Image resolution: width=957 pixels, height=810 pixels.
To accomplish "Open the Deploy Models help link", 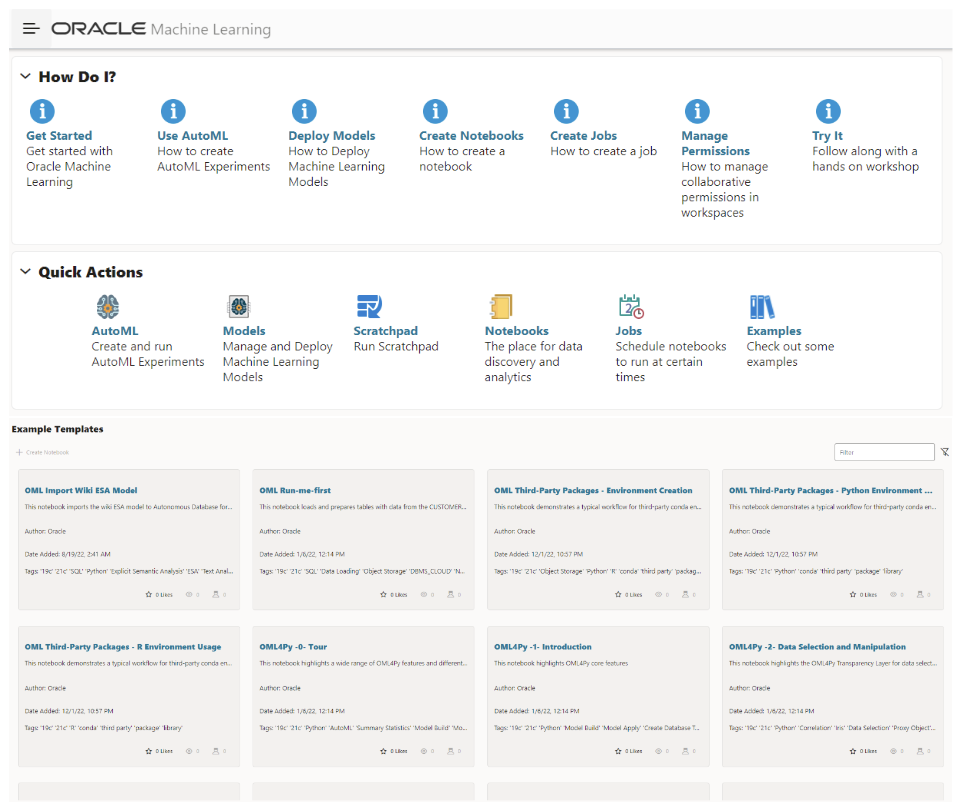I will 332,136.
